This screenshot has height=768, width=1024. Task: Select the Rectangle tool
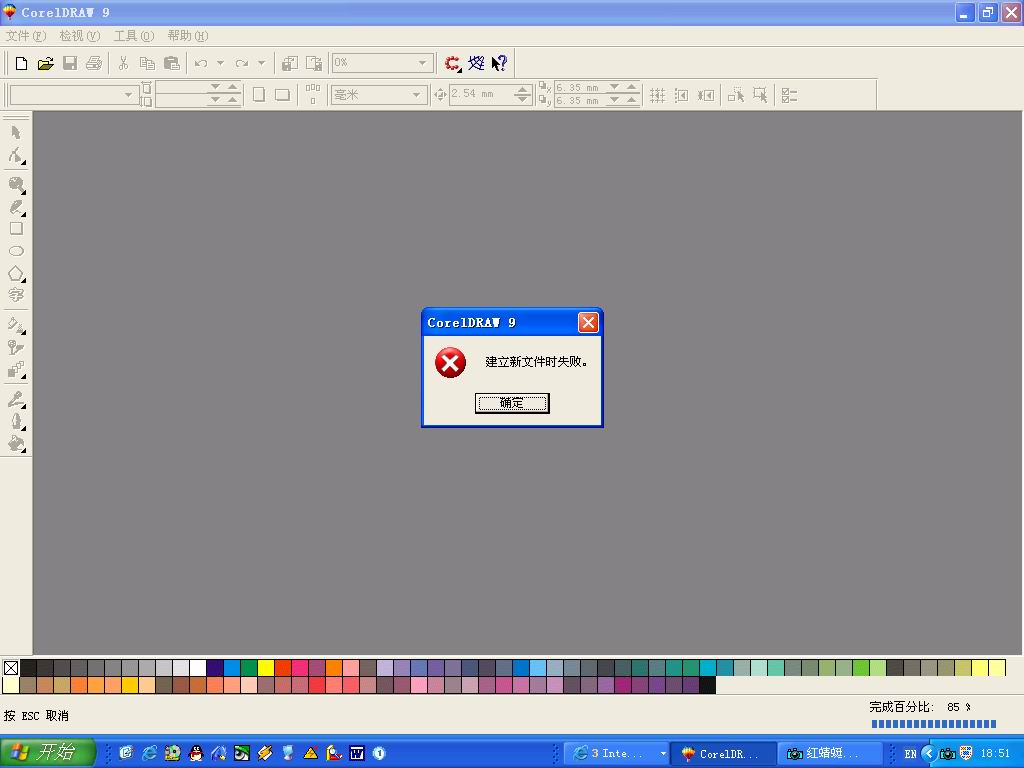[x=16, y=229]
